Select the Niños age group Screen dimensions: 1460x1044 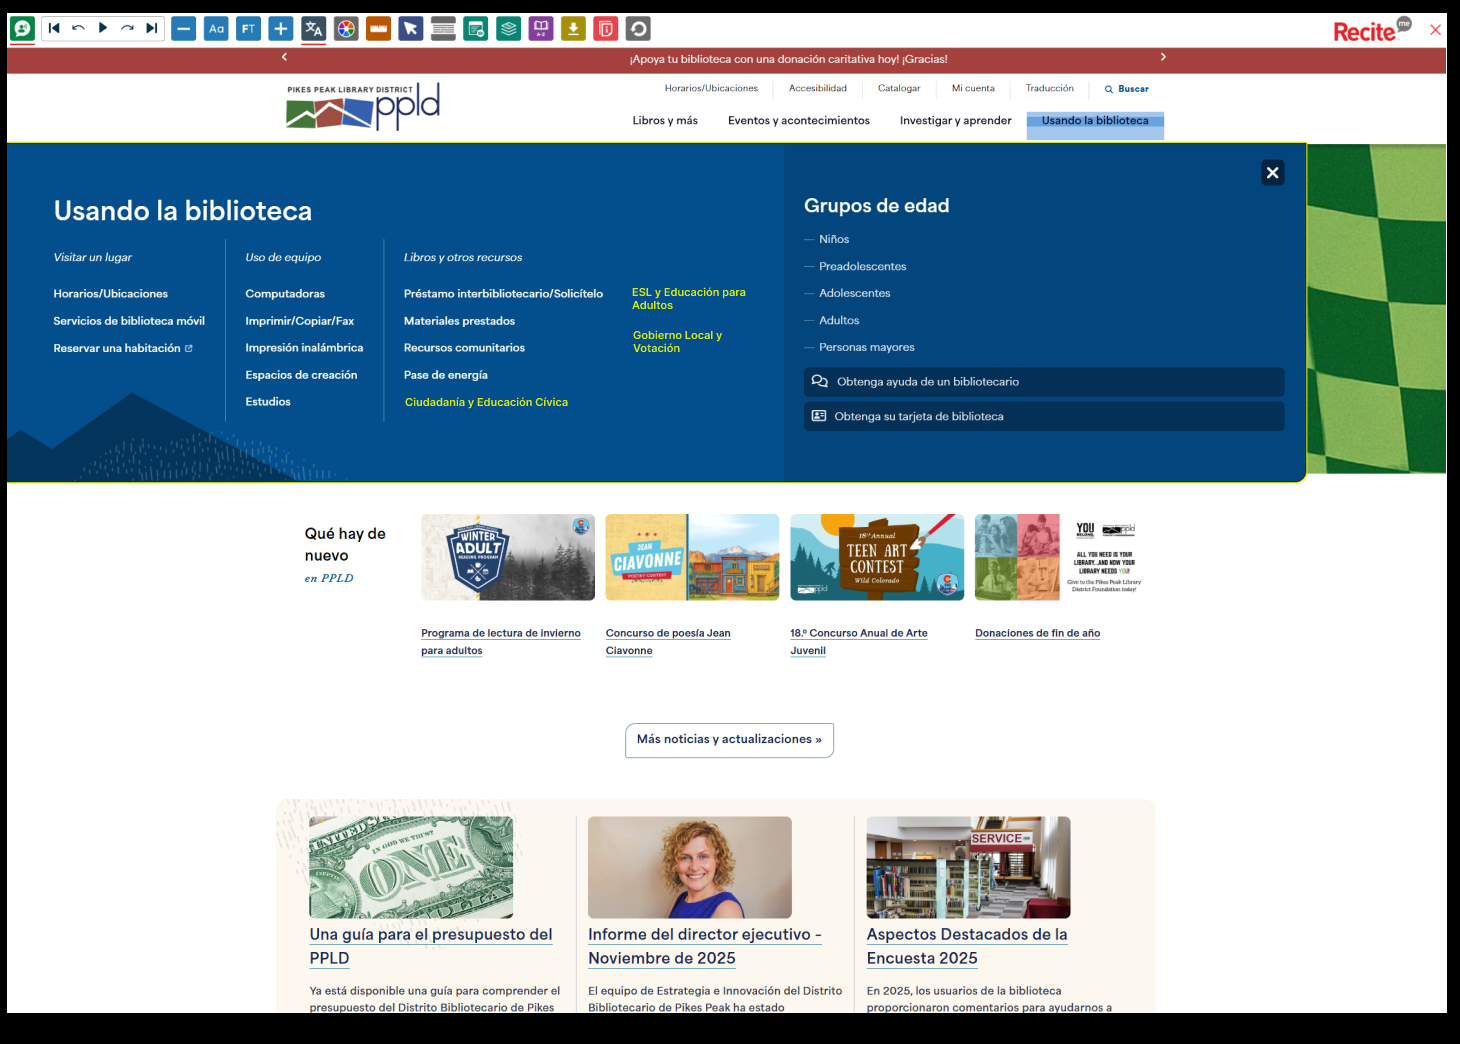(x=834, y=240)
